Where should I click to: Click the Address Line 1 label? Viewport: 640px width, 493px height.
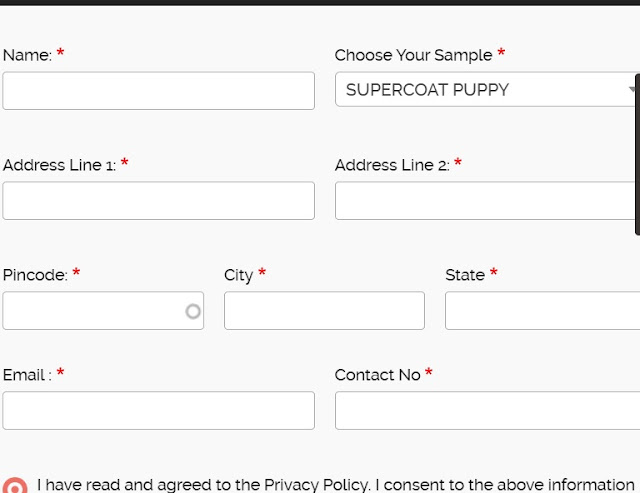pyautogui.click(x=59, y=165)
